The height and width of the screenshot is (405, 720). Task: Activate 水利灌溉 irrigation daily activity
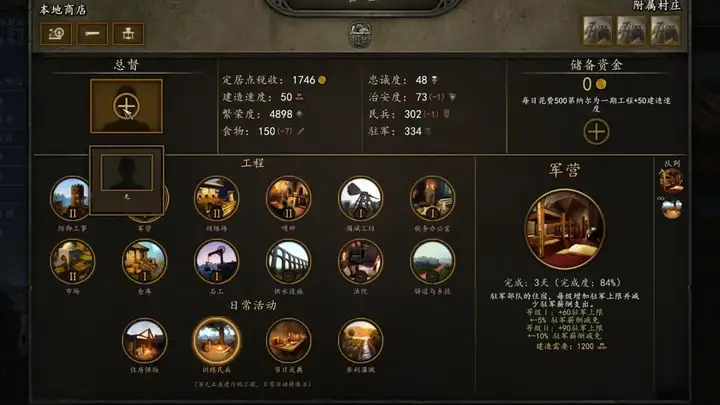coord(360,340)
